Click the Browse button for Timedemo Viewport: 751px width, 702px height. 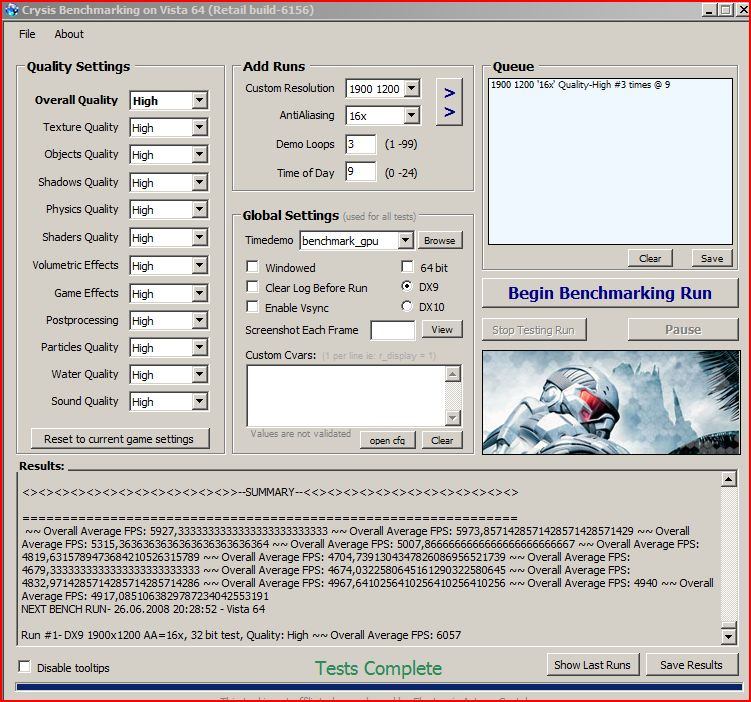[440, 240]
